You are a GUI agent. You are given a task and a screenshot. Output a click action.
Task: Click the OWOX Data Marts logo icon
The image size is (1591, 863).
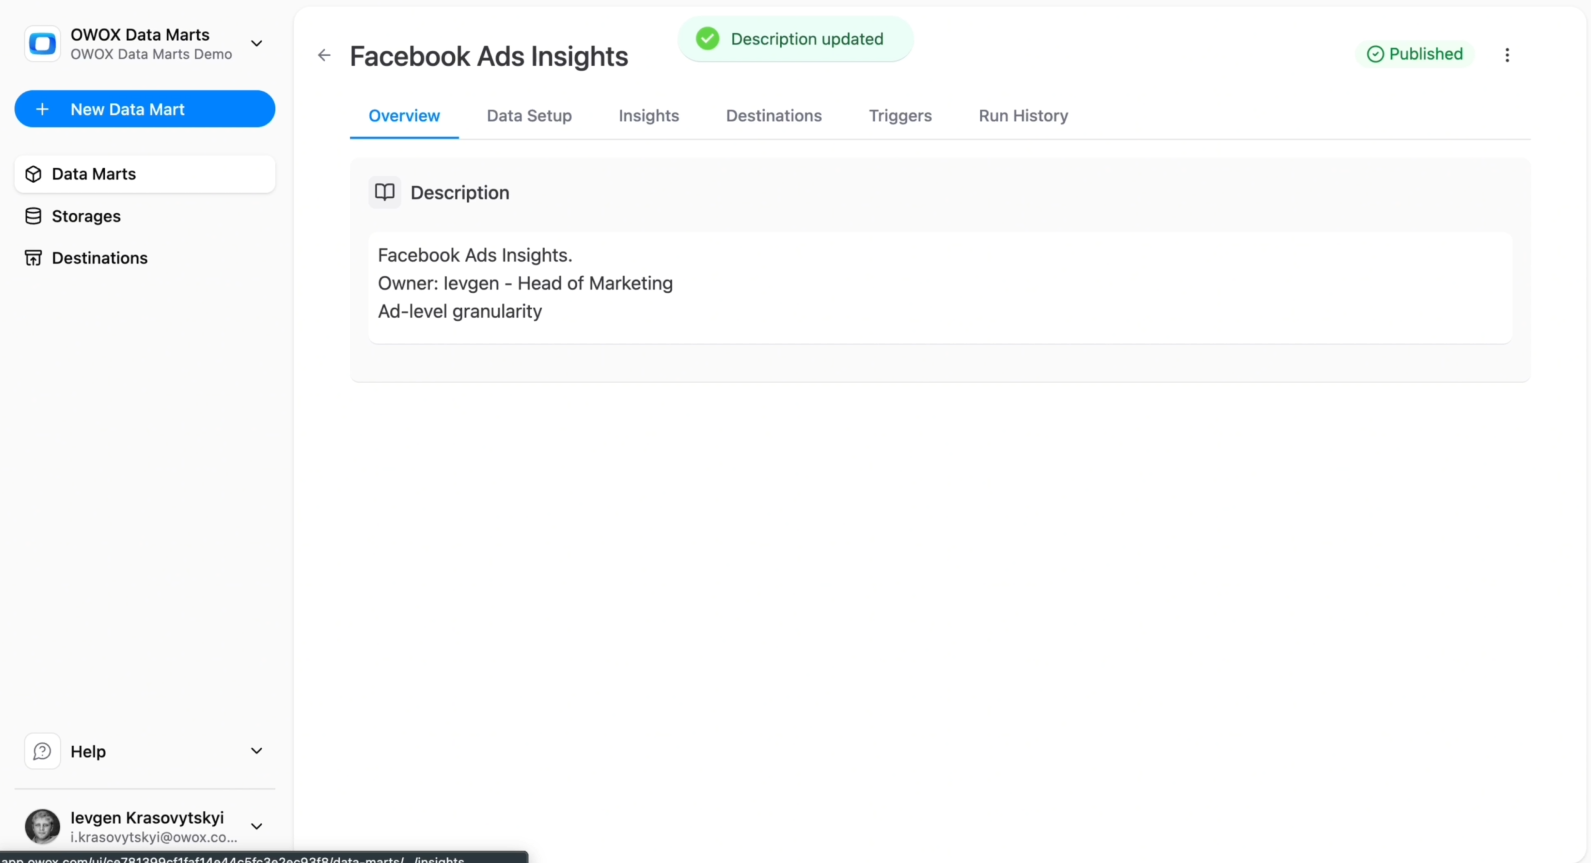point(42,44)
